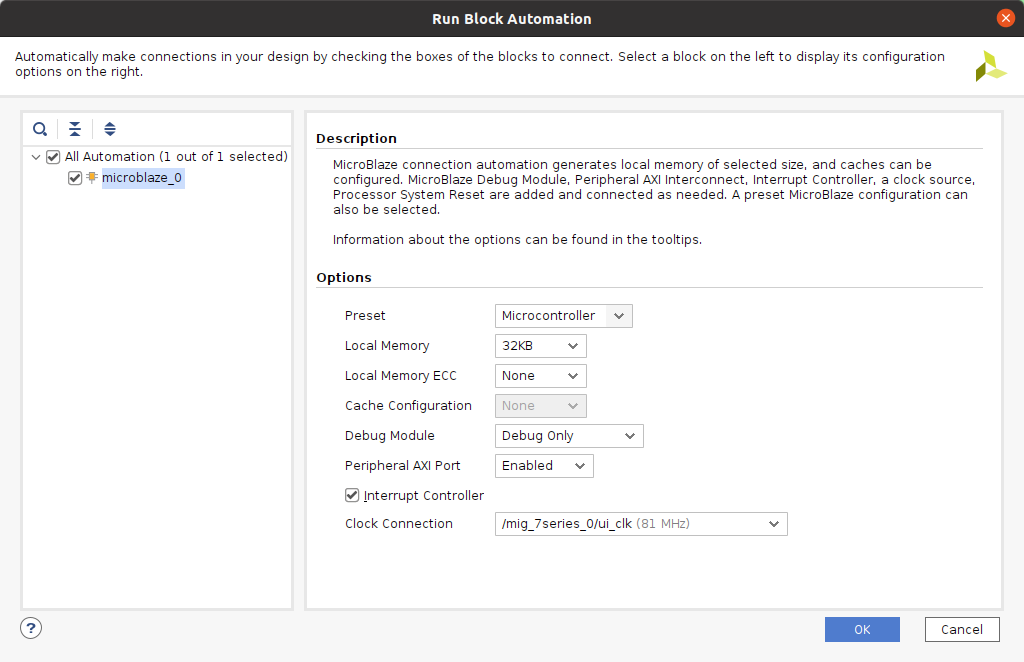Disable the Interrupt Controller checkbox
Image resolution: width=1024 pixels, height=662 pixels.
352,495
